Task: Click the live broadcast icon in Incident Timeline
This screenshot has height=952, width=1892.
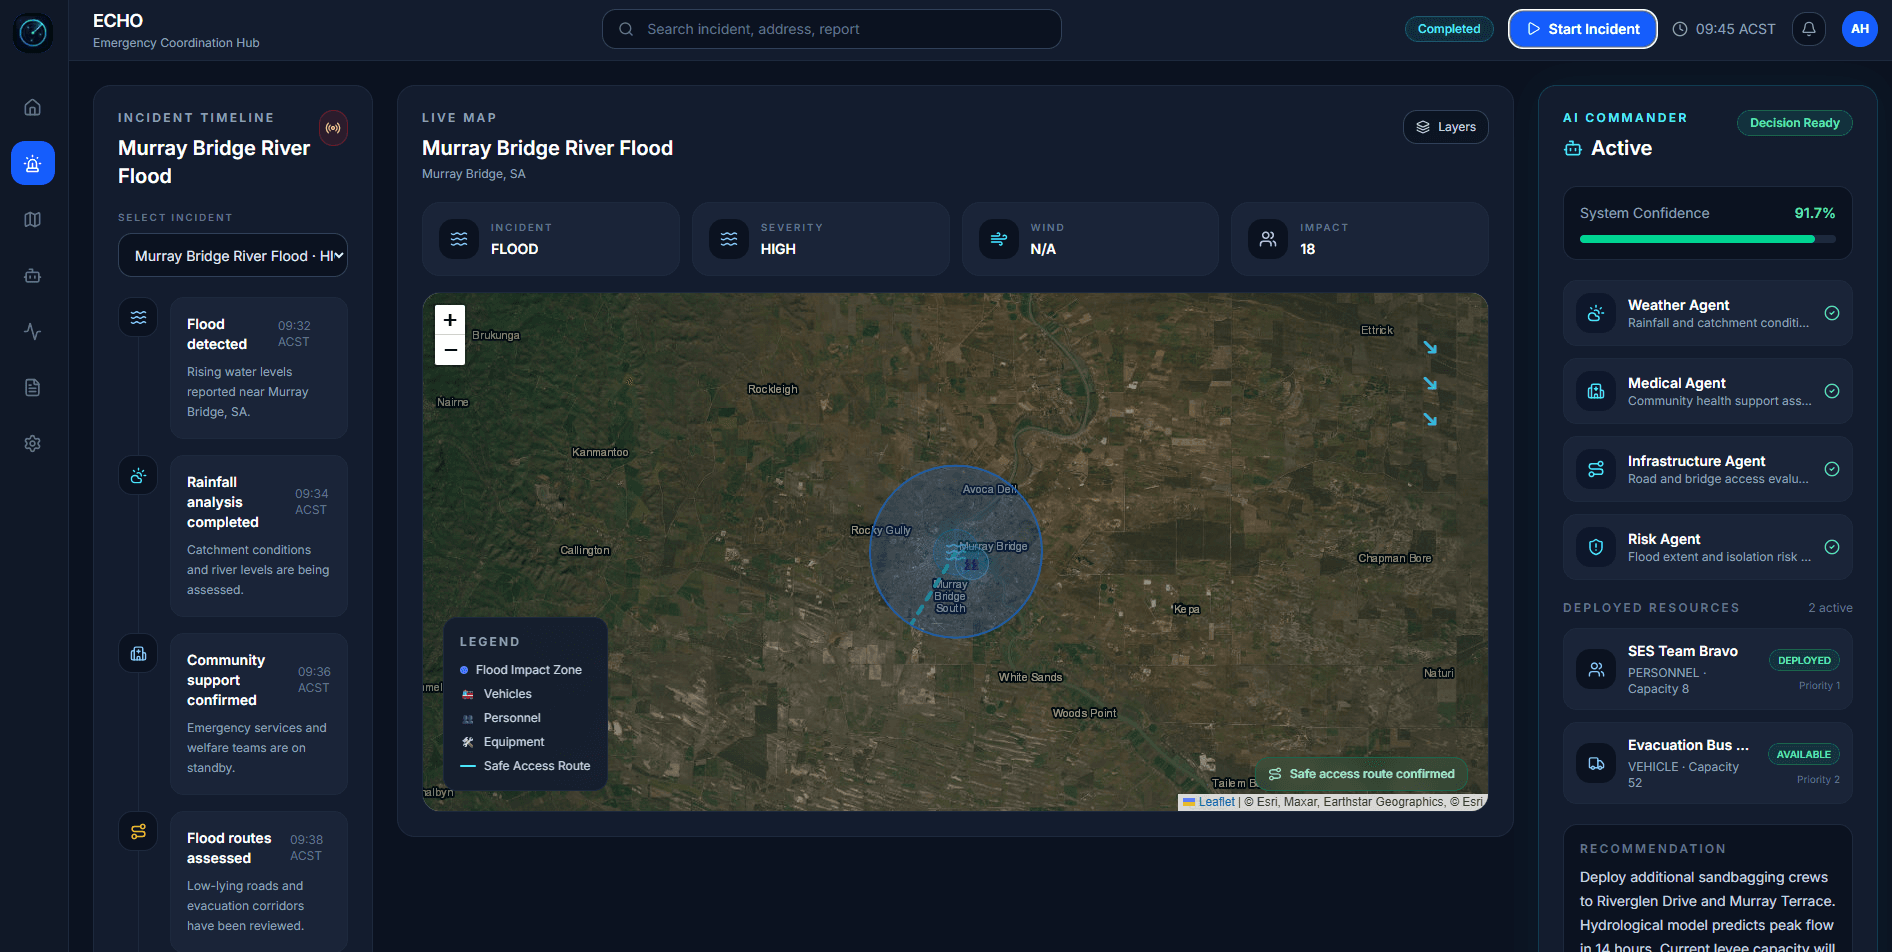Action: click(333, 128)
